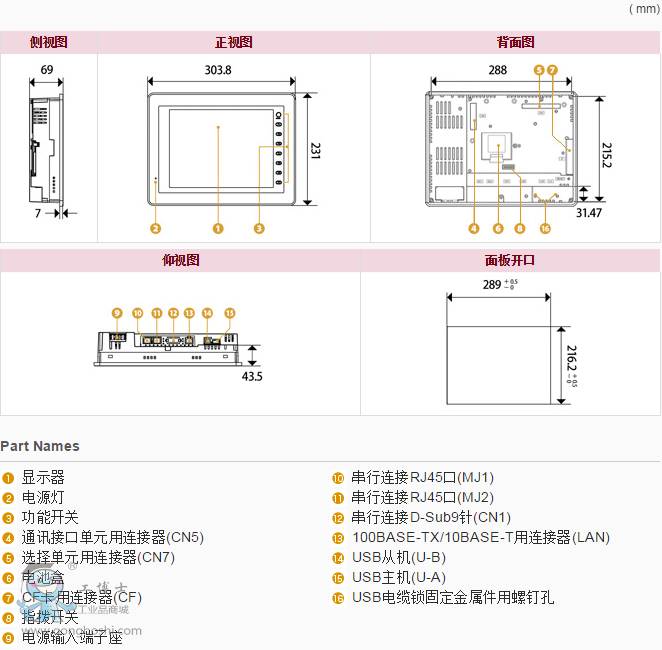The height and width of the screenshot is (650, 662).
Task: Click callout marker 16 under back view
Action: [545, 229]
